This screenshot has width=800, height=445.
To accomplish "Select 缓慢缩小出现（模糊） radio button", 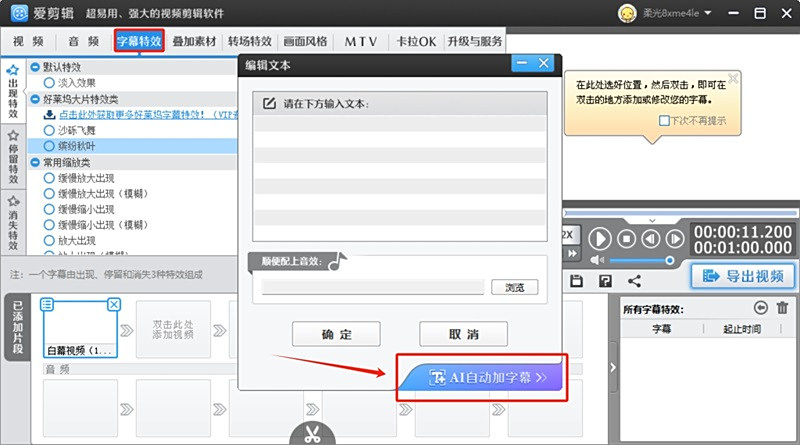I will point(49,225).
